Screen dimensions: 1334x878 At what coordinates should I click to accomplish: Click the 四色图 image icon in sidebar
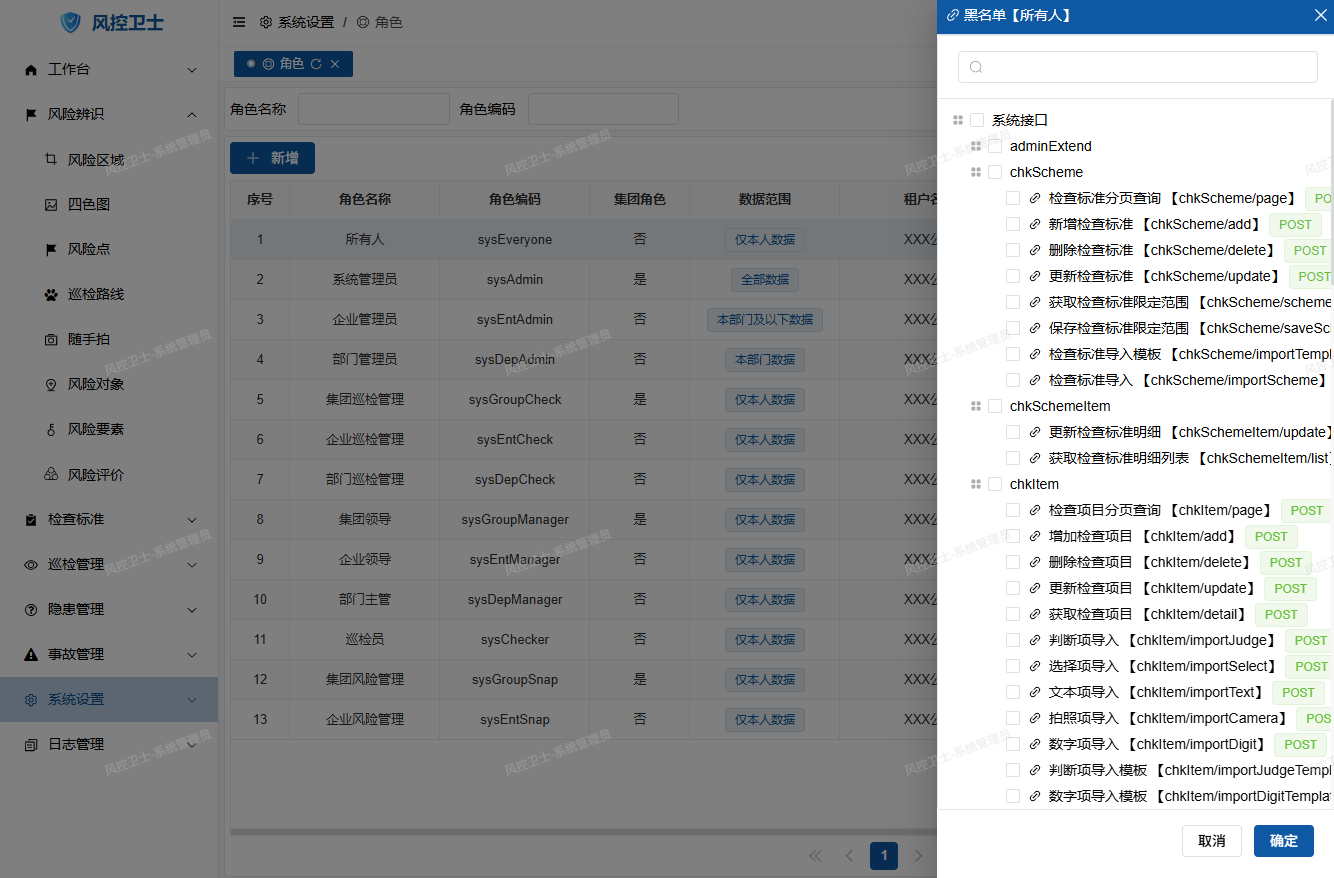(x=51, y=204)
